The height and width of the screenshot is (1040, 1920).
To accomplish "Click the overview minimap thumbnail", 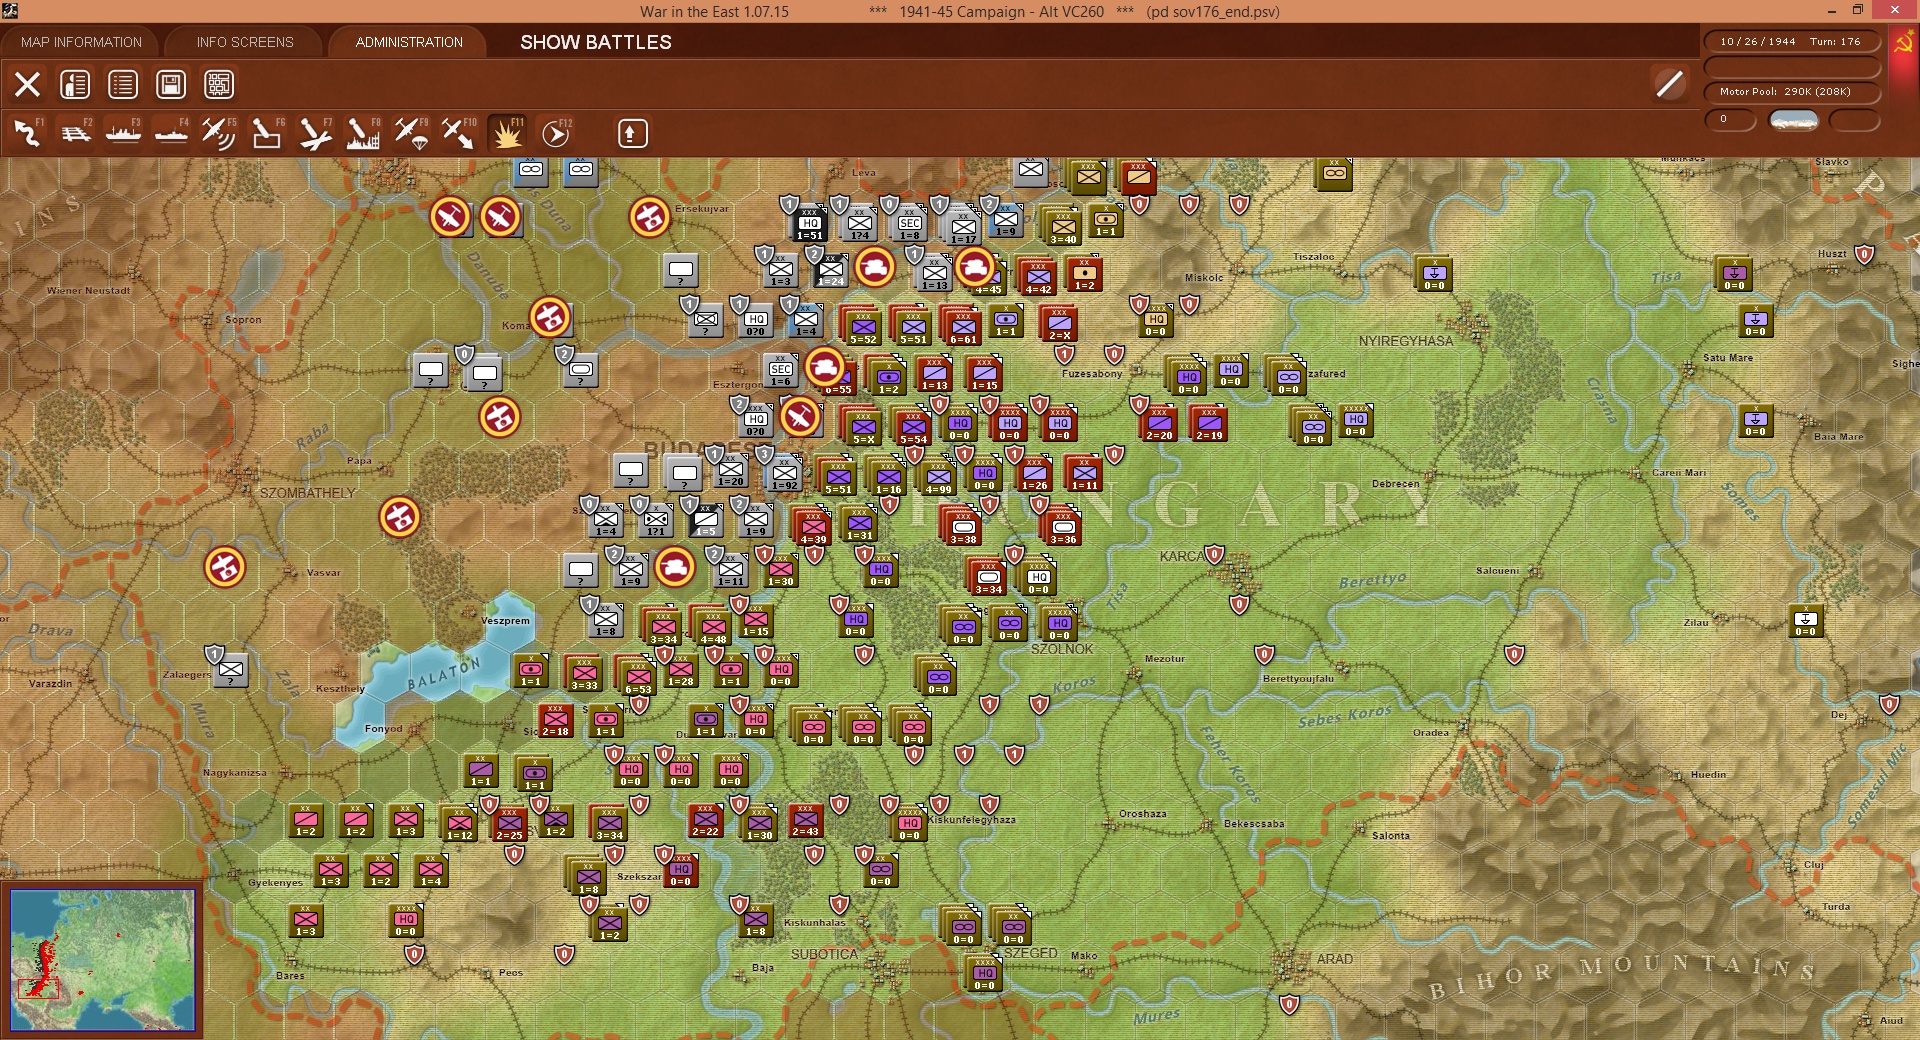I will (102, 960).
